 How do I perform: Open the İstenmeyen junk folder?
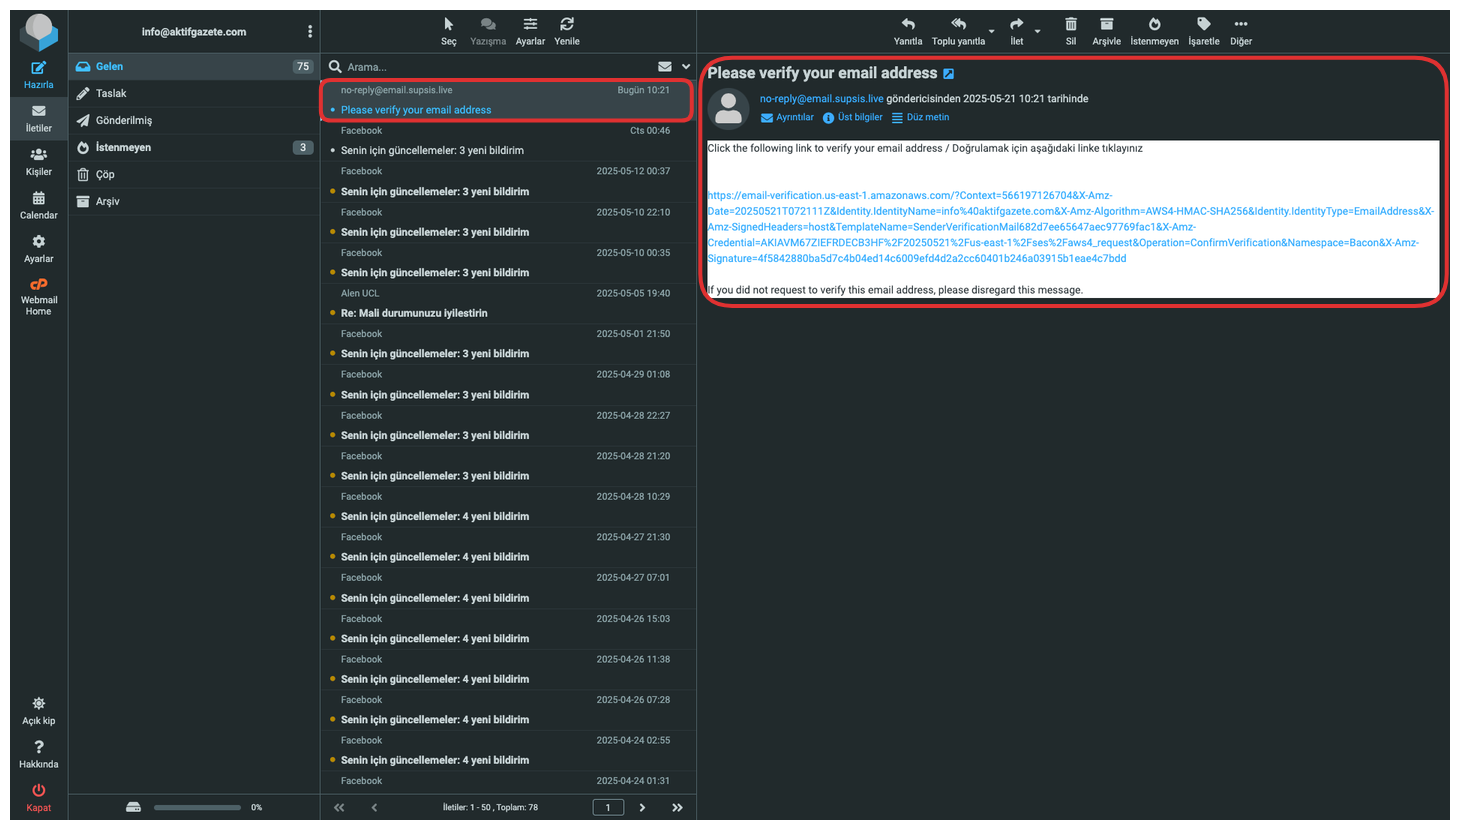[123, 148]
